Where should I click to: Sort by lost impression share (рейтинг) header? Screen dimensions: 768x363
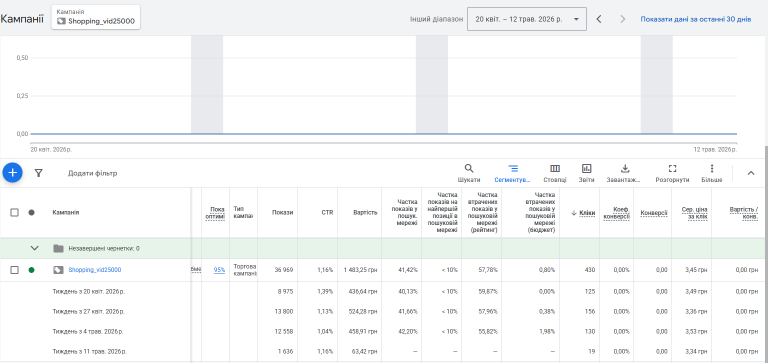tap(484, 213)
